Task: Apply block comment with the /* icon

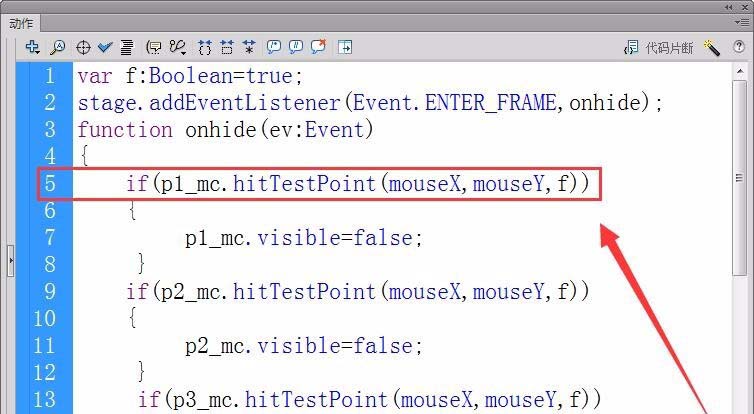Action: pos(273,47)
